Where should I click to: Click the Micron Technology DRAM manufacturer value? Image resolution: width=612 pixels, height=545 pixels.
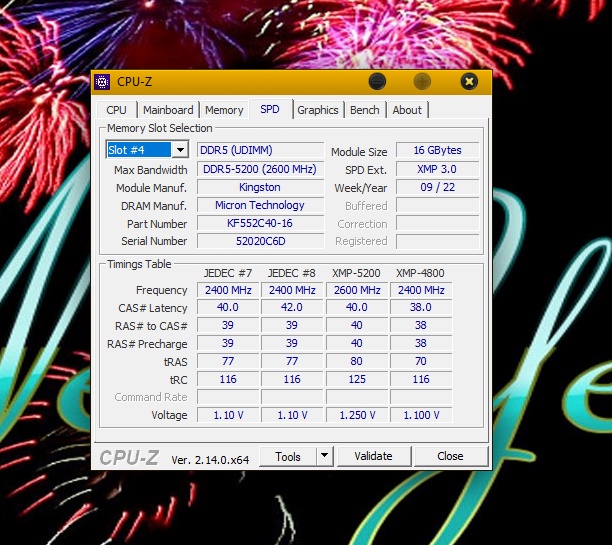pyautogui.click(x=260, y=205)
